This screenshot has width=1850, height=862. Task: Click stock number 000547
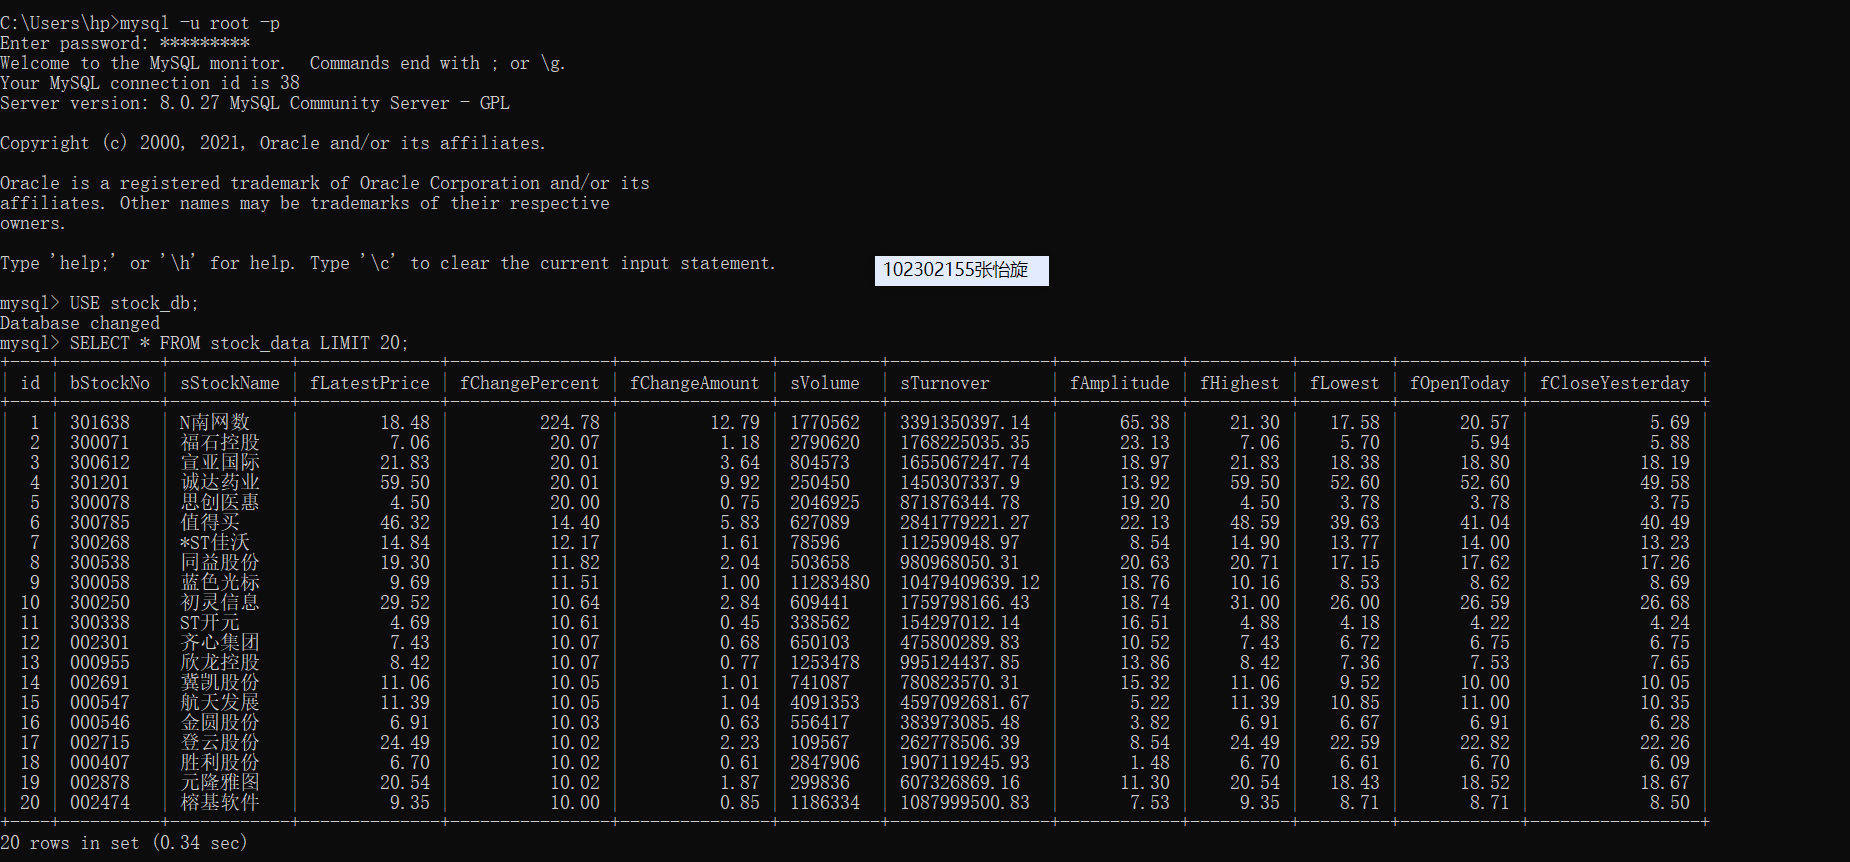100,703
